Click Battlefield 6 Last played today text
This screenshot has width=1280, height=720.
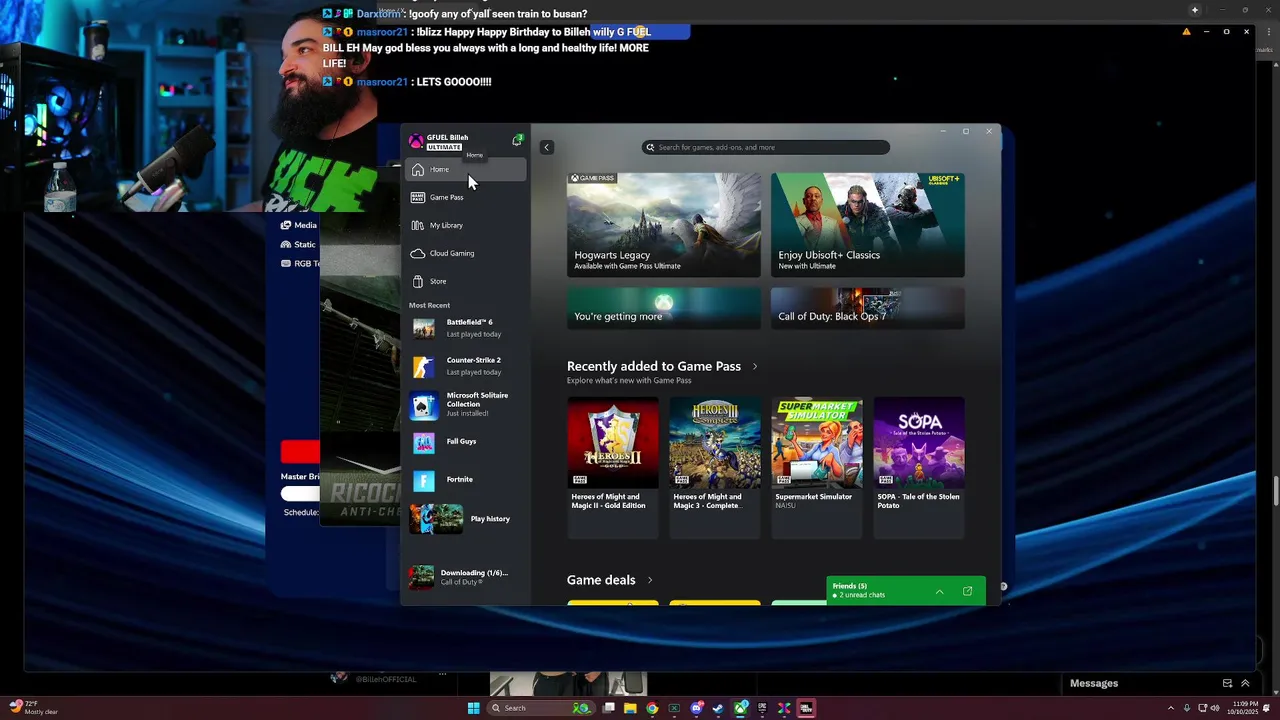coord(474,334)
